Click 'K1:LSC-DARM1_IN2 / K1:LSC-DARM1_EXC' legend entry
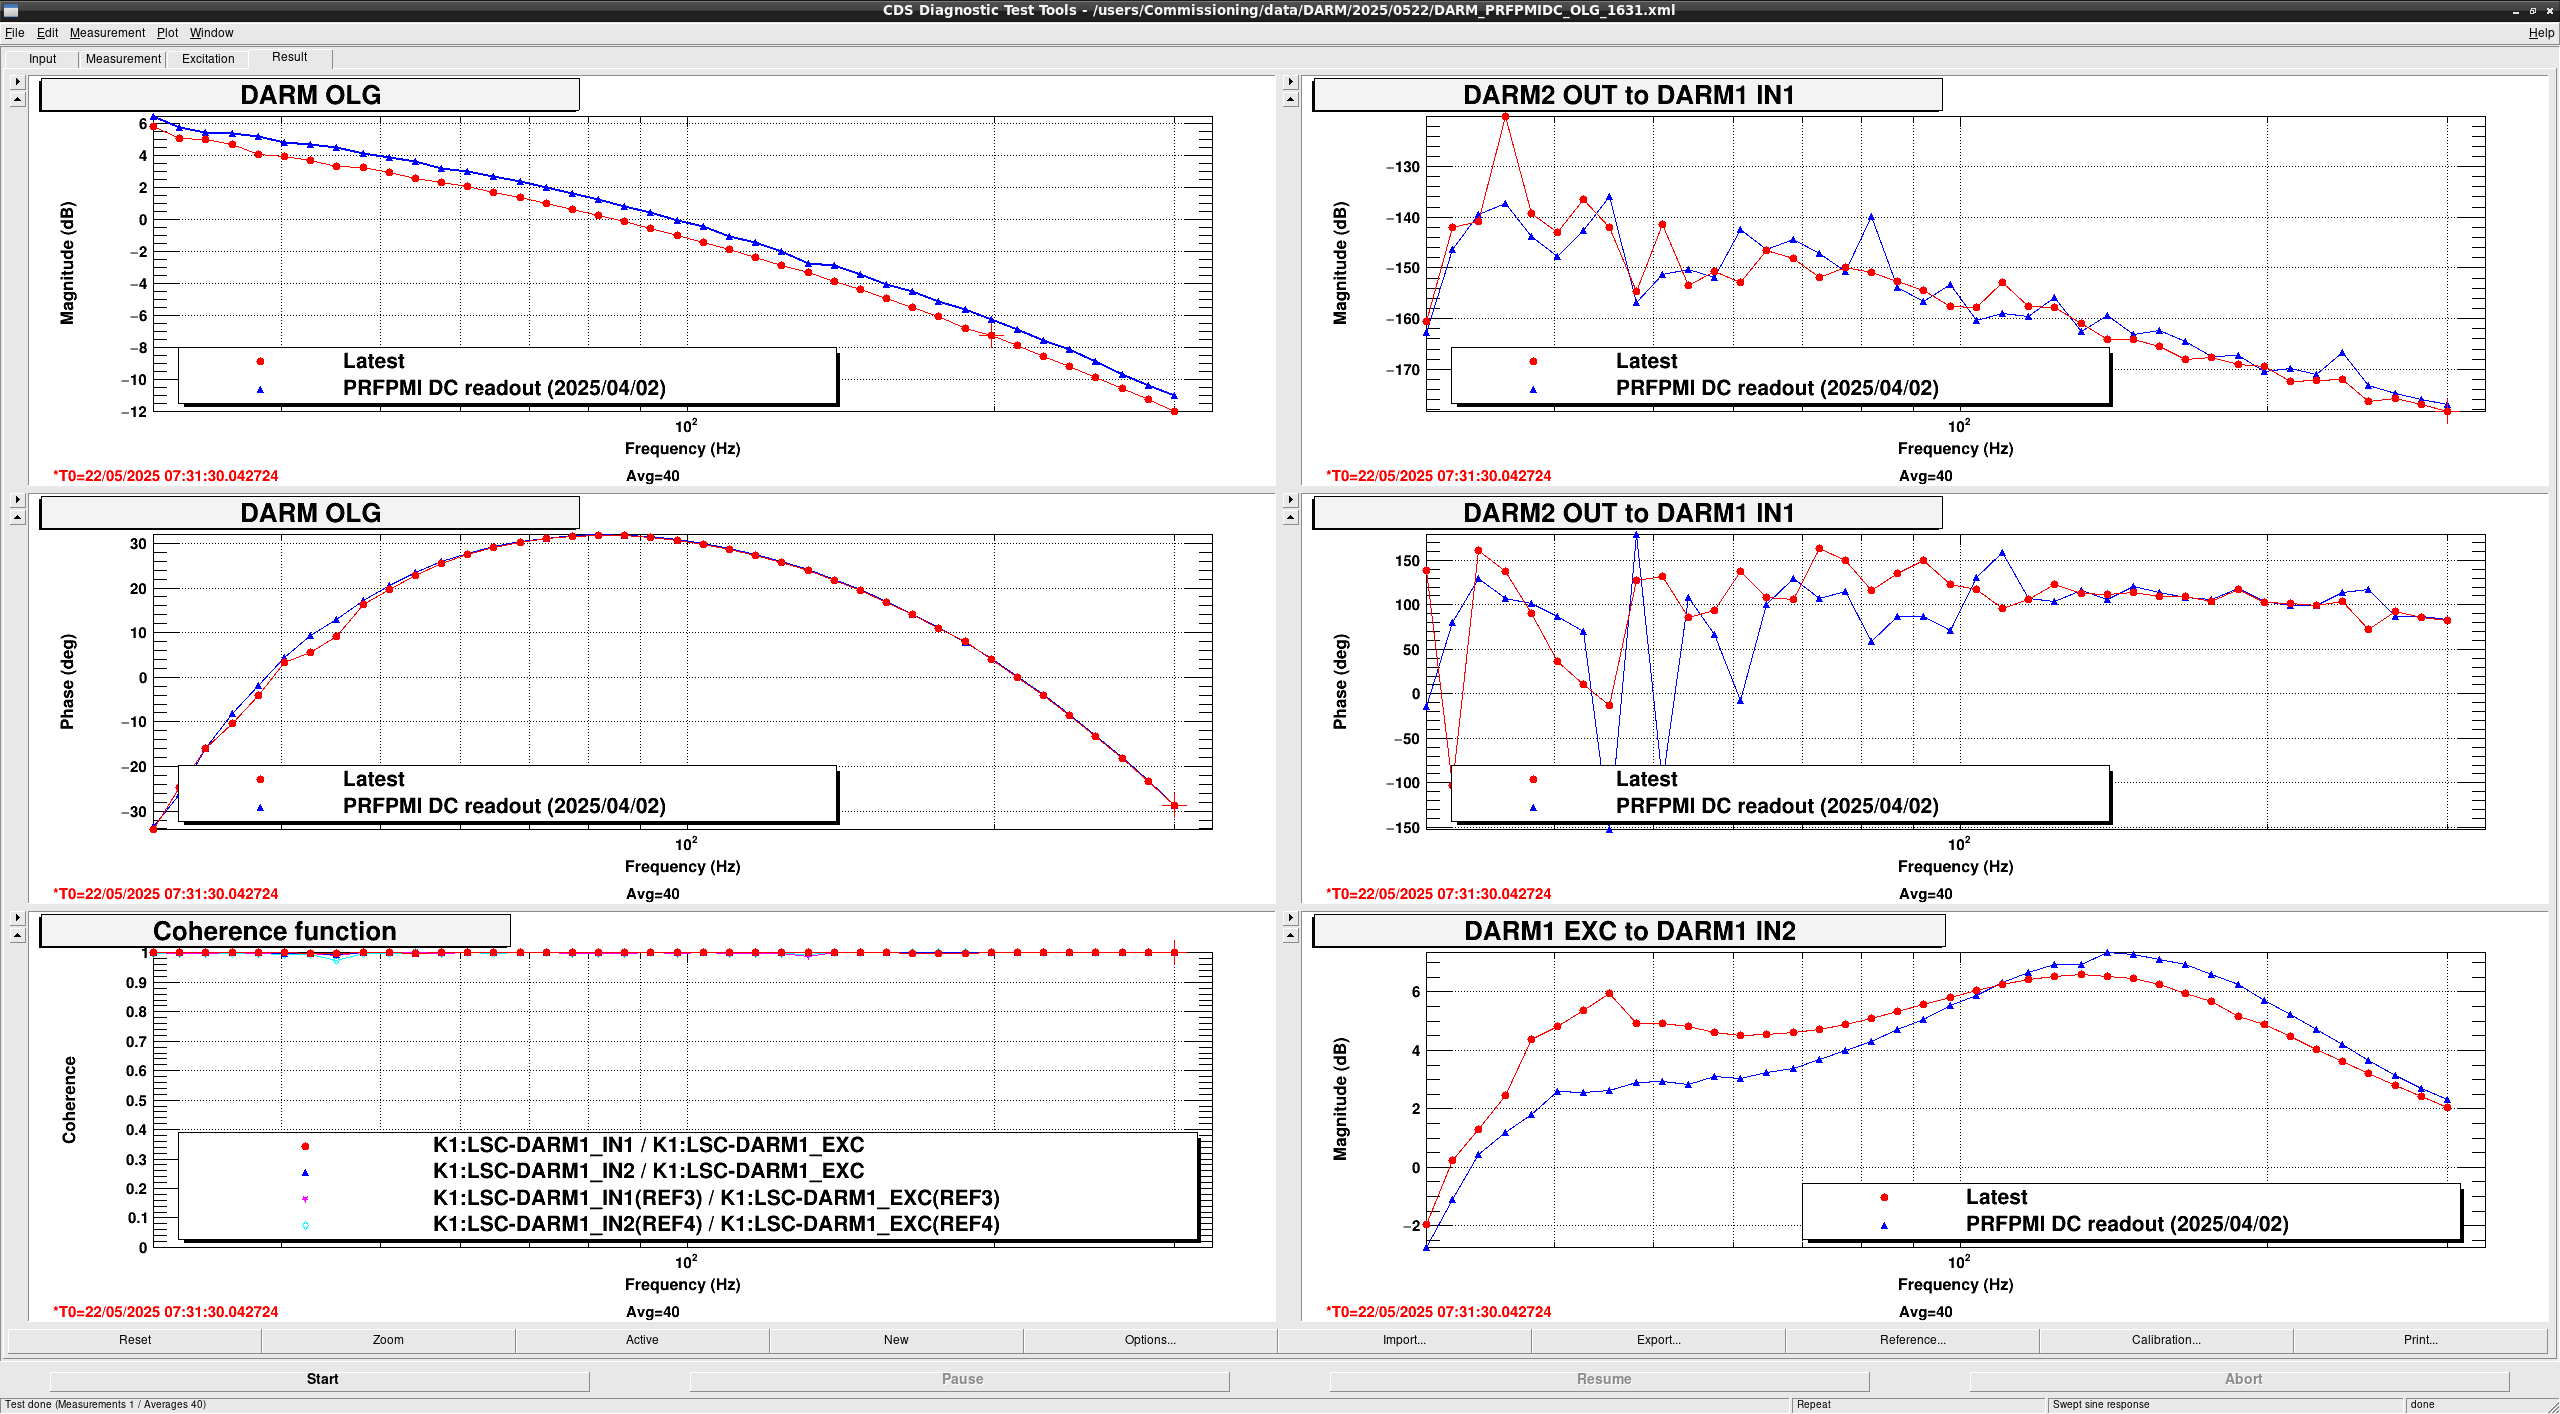The image size is (2560, 1414). 648,1171
